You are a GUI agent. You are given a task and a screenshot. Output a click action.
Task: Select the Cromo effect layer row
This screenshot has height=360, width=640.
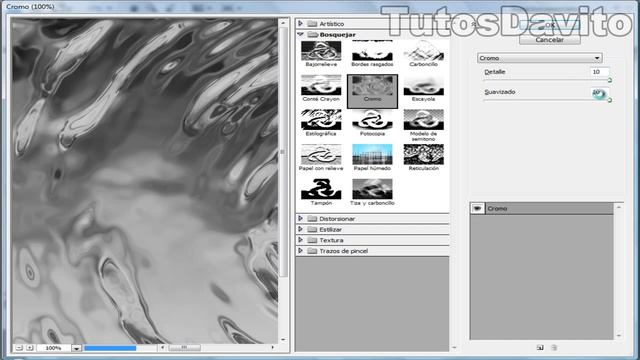[x=542, y=209]
